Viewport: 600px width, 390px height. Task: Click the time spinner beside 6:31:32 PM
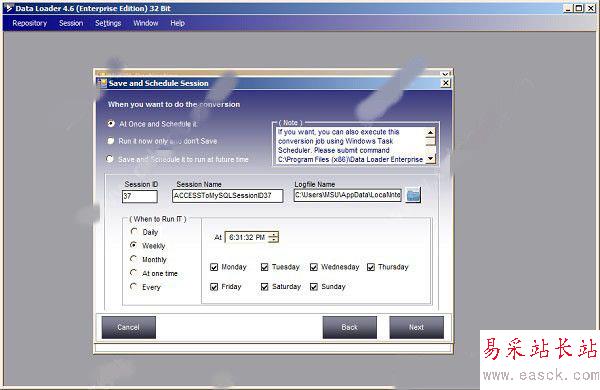[x=273, y=237]
